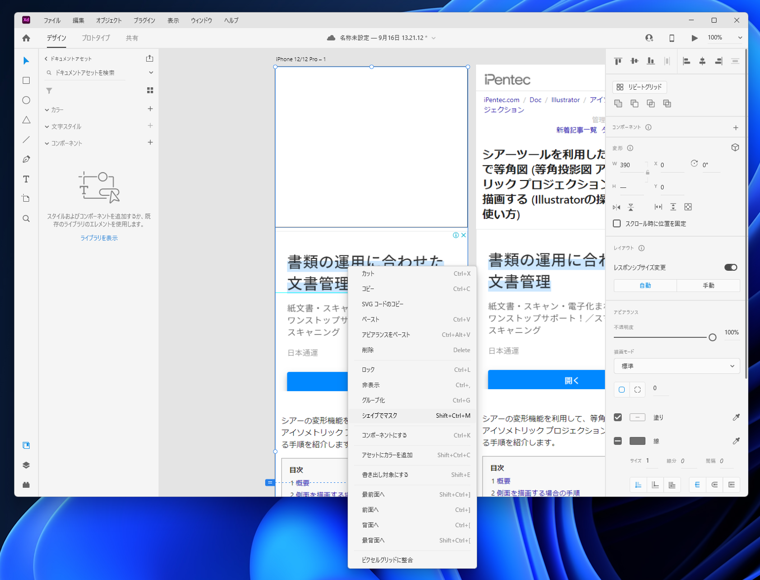The width and height of the screenshot is (760, 580).
Task: Align left edges icon
Action: 686,61
